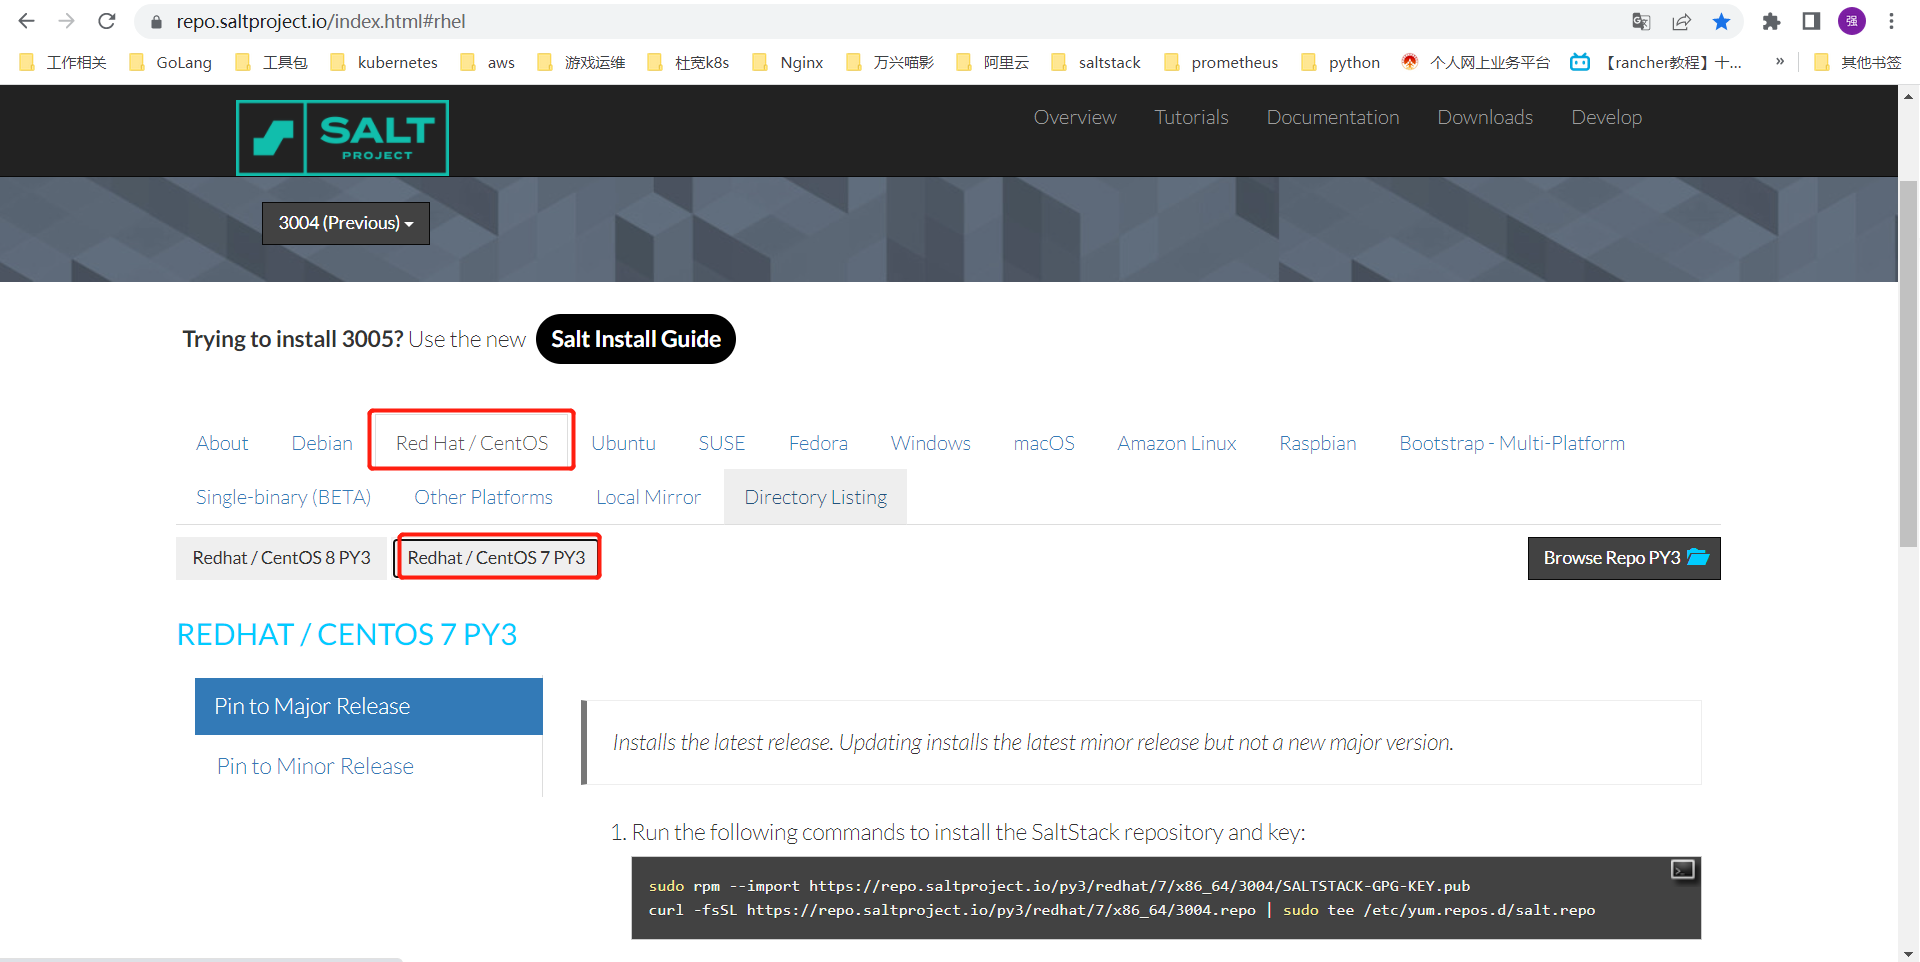The width and height of the screenshot is (1920, 962).
Task: Click the browser back arrow
Action: click(x=27, y=21)
